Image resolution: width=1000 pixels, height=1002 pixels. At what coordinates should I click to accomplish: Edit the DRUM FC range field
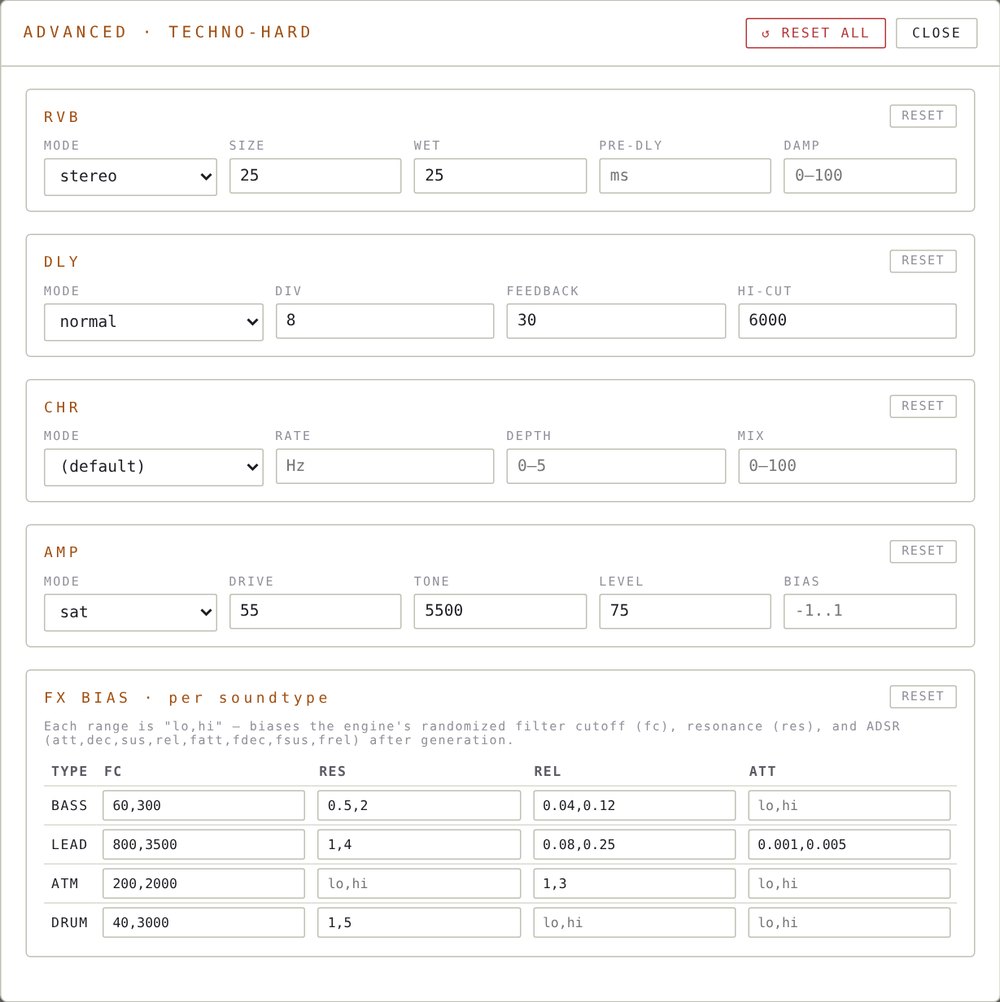pyautogui.click(x=204, y=922)
